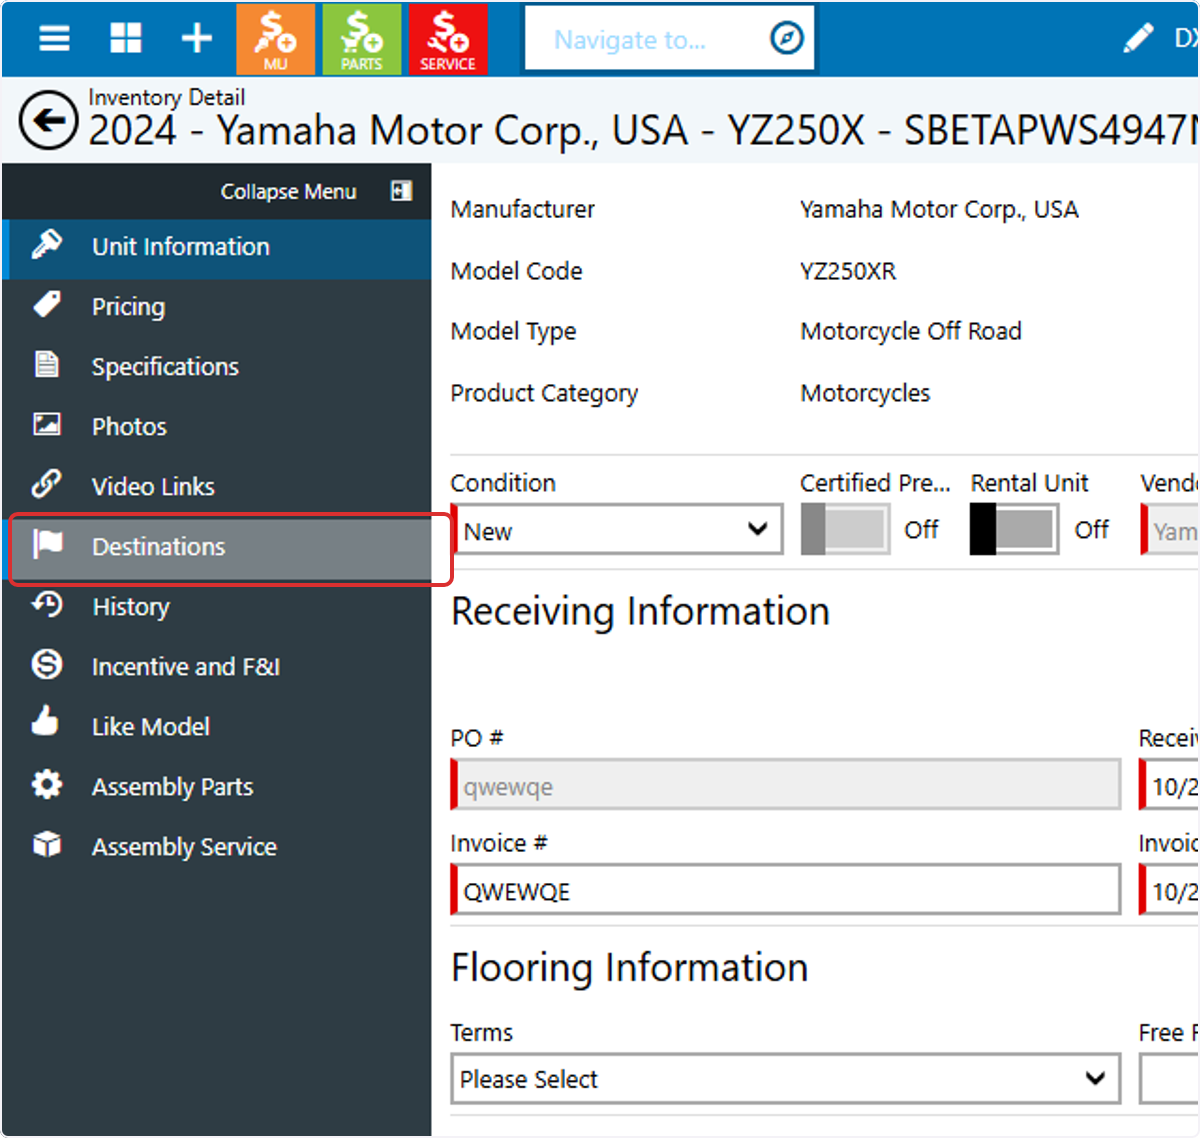Click the History clock icon
Viewport: 1200px width, 1138px height.
pyautogui.click(x=47, y=605)
